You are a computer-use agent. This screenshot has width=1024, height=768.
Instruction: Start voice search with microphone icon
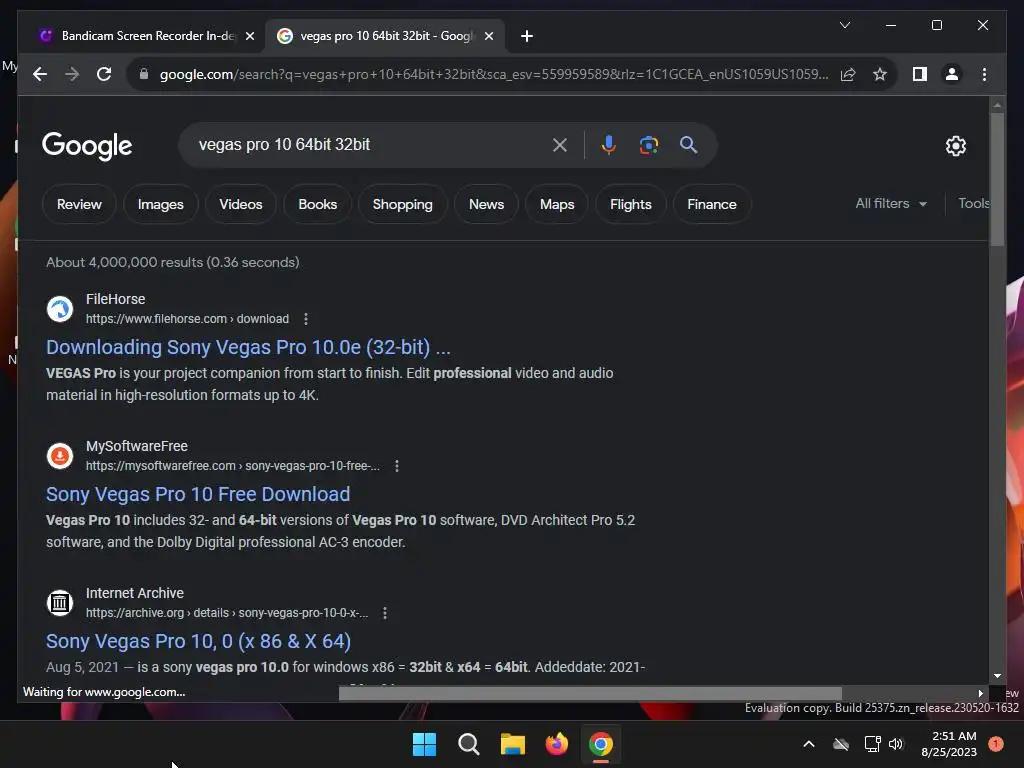point(609,145)
